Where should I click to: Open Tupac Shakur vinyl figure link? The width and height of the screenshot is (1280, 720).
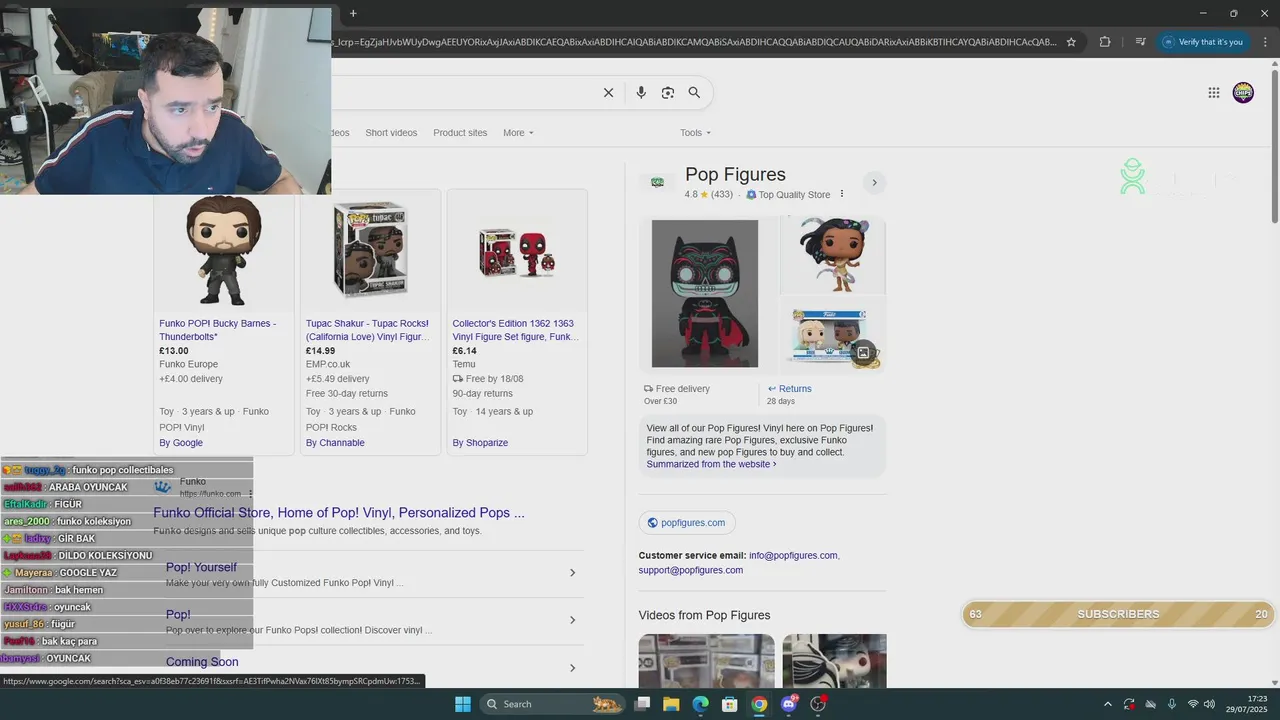[367, 330]
